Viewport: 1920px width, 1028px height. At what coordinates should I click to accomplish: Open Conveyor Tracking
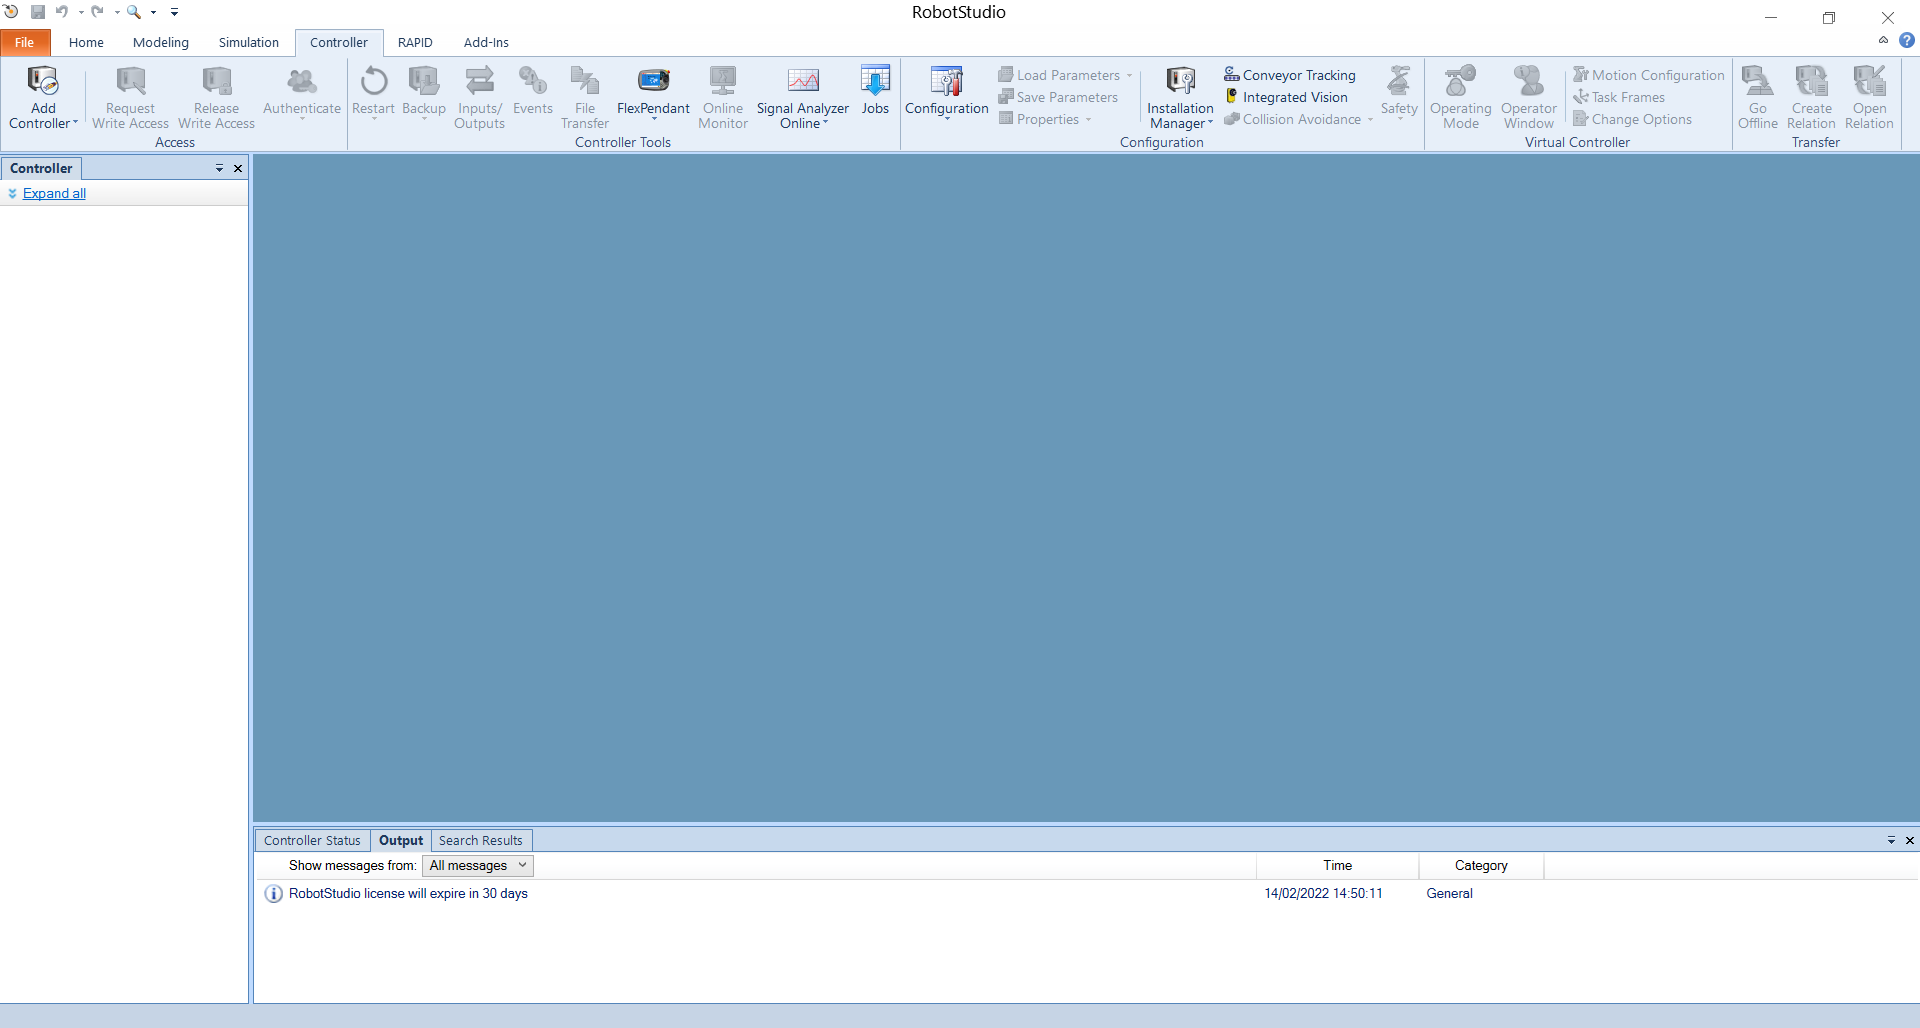pyautogui.click(x=1290, y=75)
